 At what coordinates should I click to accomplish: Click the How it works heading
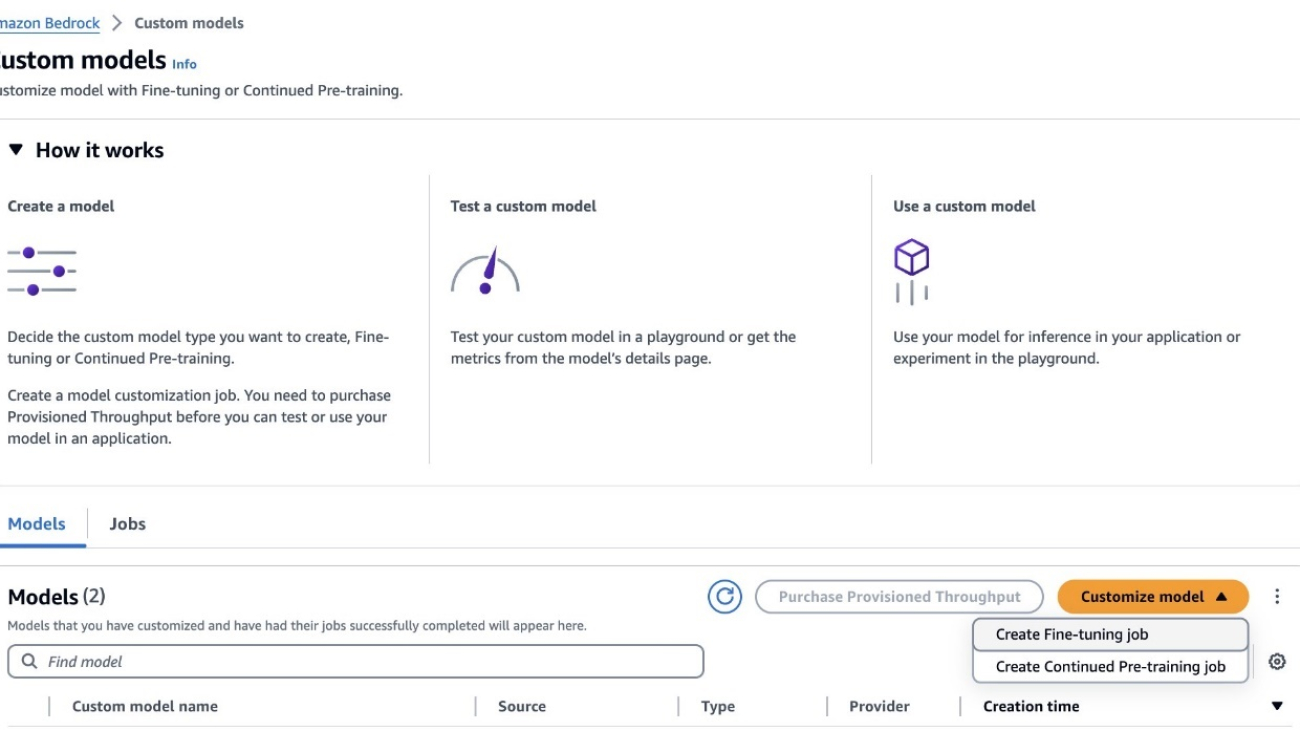click(99, 150)
